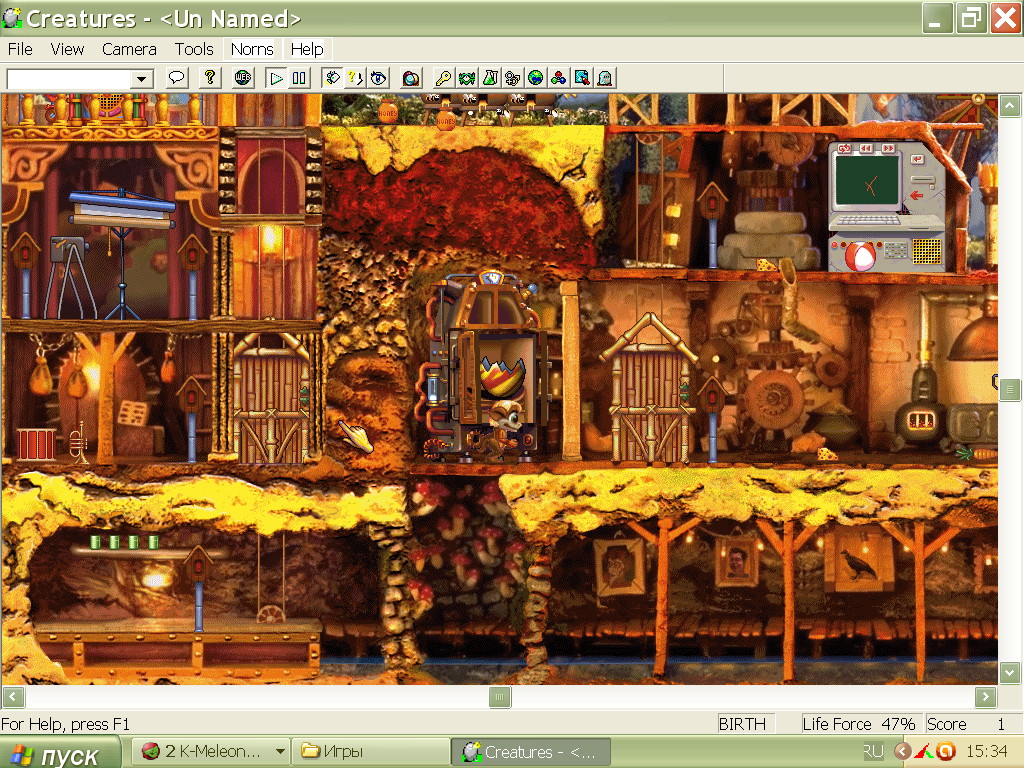Click the Score status bar text
Image resolution: width=1024 pixels, height=768 pixels.
click(946, 724)
